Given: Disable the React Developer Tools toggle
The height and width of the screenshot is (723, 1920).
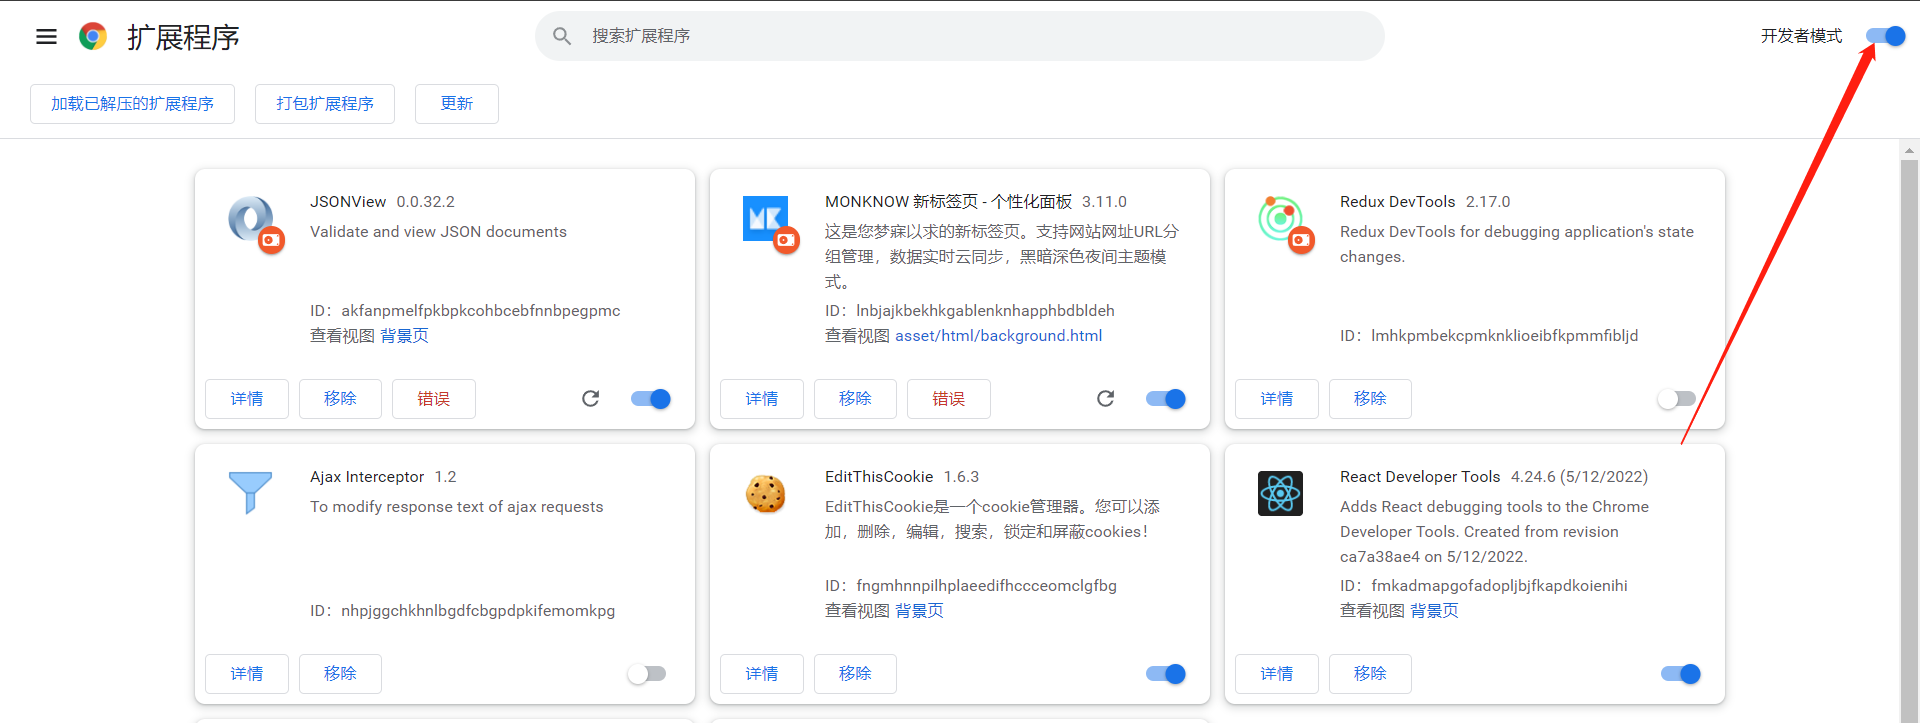Looking at the screenshot, I should tap(1681, 674).
